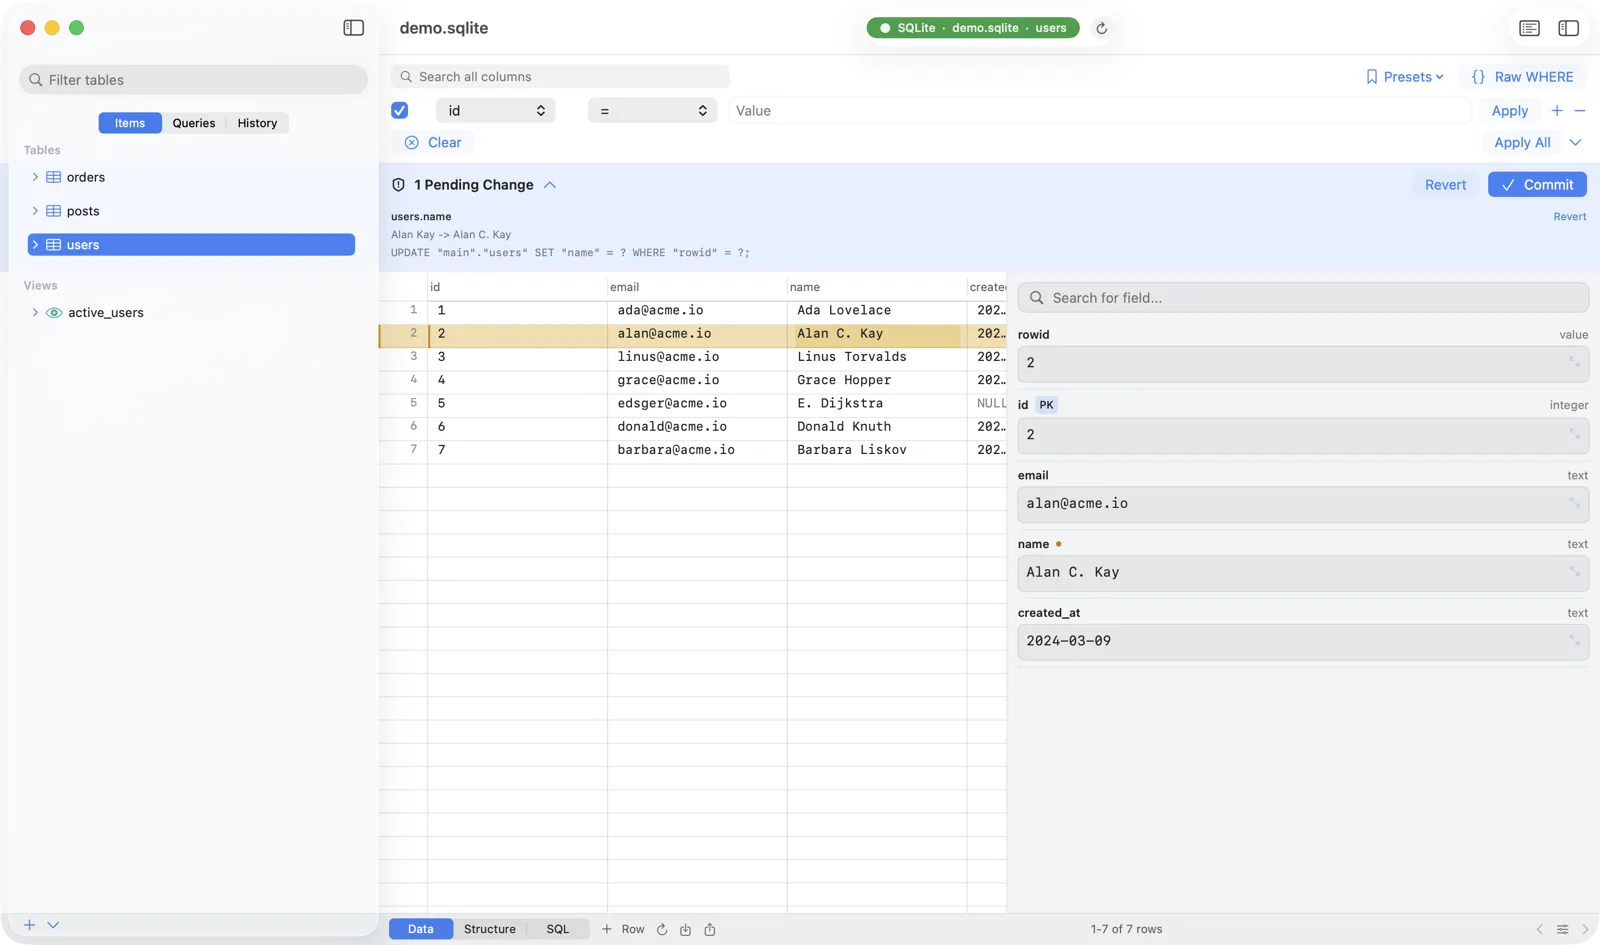This screenshot has width=1600, height=945.
Task: Click the name column header
Action: click(876, 287)
